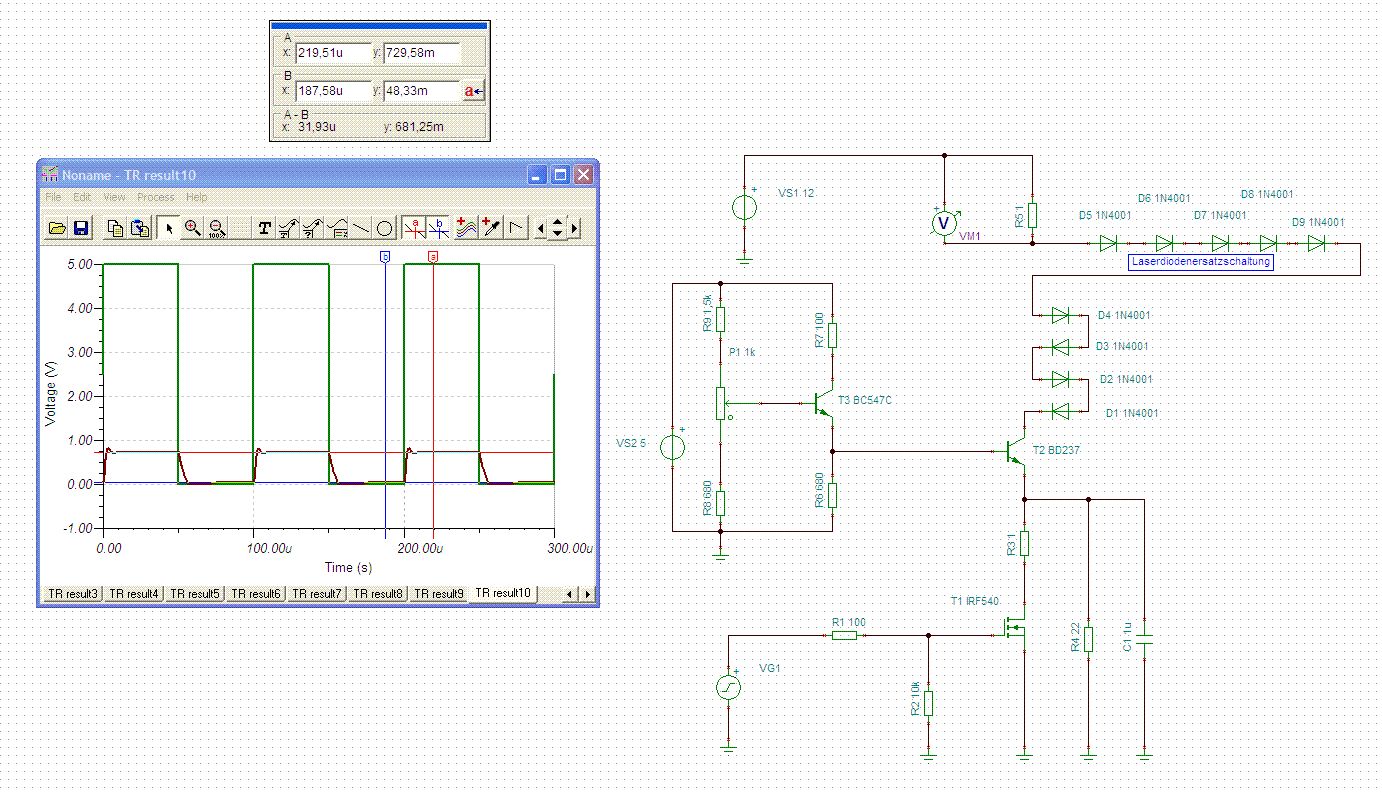Image resolution: width=1382 pixels, height=795 pixels.
Task: Click the red 'a' arrow button in cursor panel
Action: coord(473,91)
